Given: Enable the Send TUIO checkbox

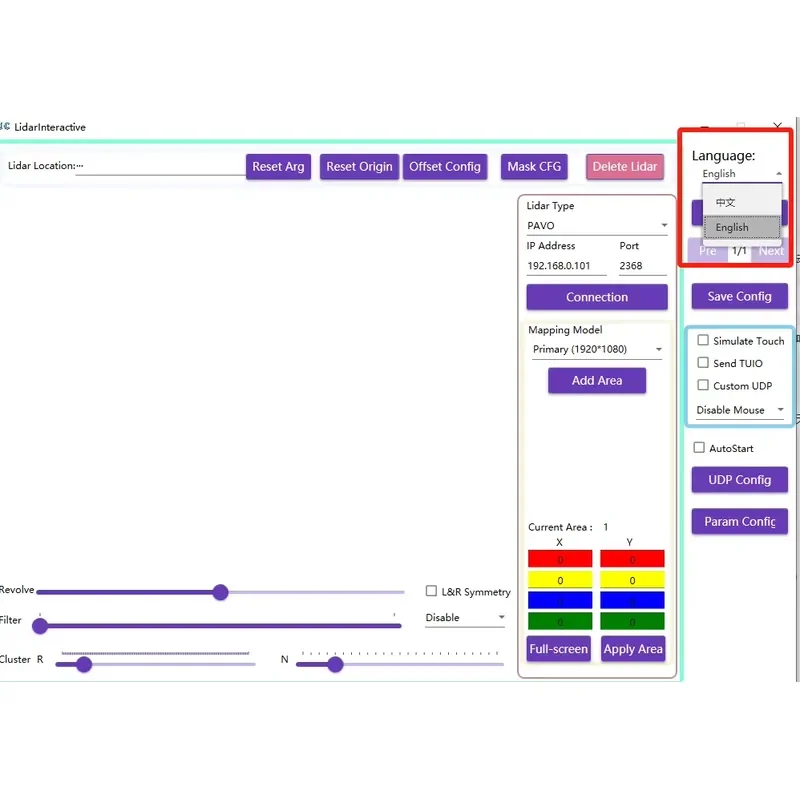Looking at the screenshot, I should pos(703,363).
